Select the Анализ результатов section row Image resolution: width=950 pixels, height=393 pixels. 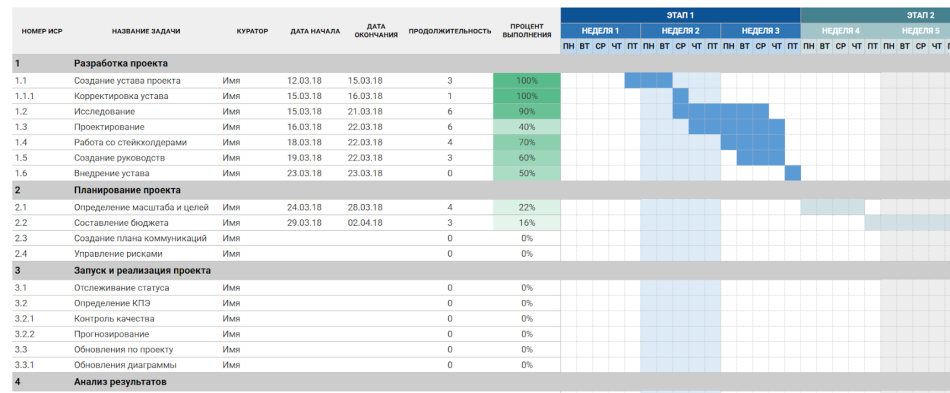[x=475, y=382]
